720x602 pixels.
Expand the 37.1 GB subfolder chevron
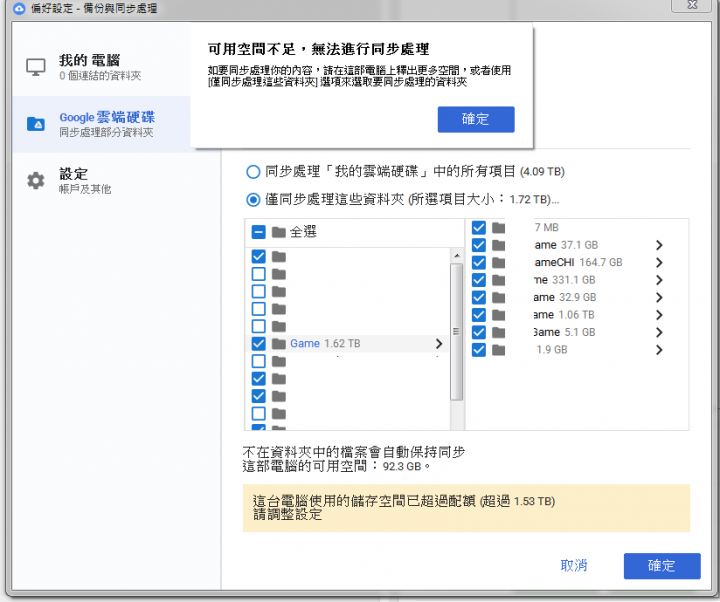tap(659, 245)
